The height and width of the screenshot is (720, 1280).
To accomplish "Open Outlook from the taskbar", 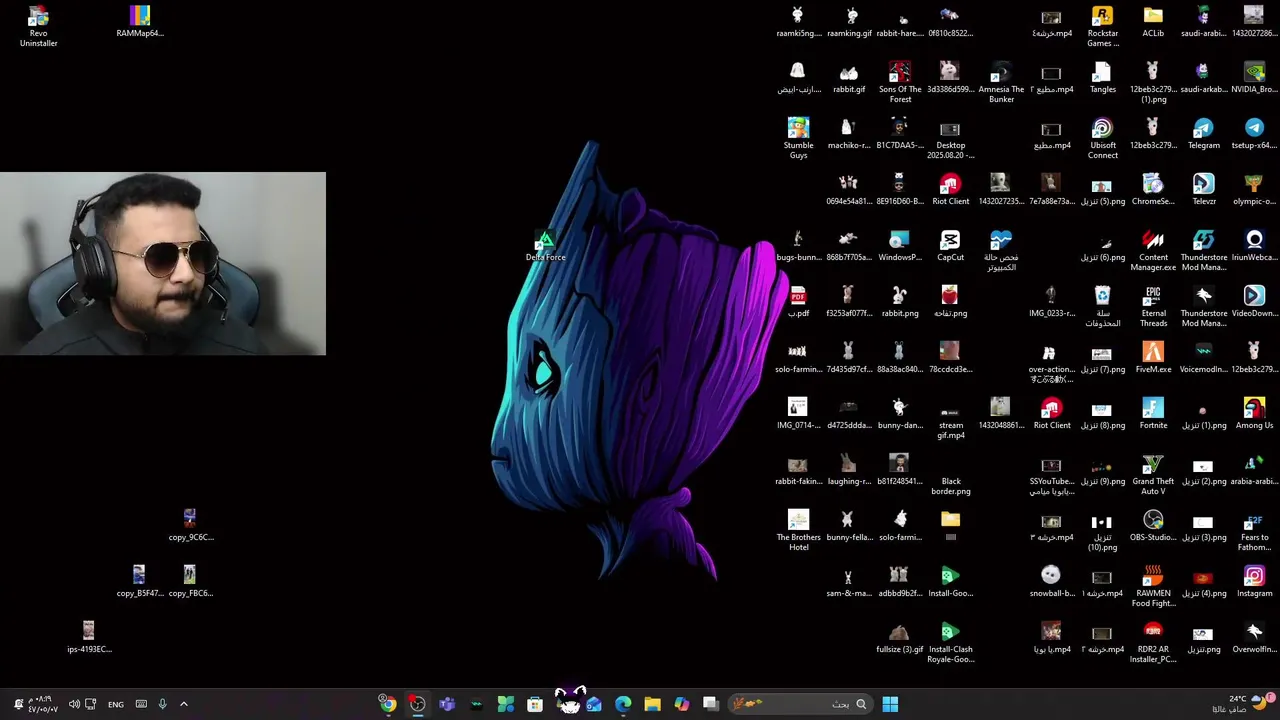I will click(594, 704).
